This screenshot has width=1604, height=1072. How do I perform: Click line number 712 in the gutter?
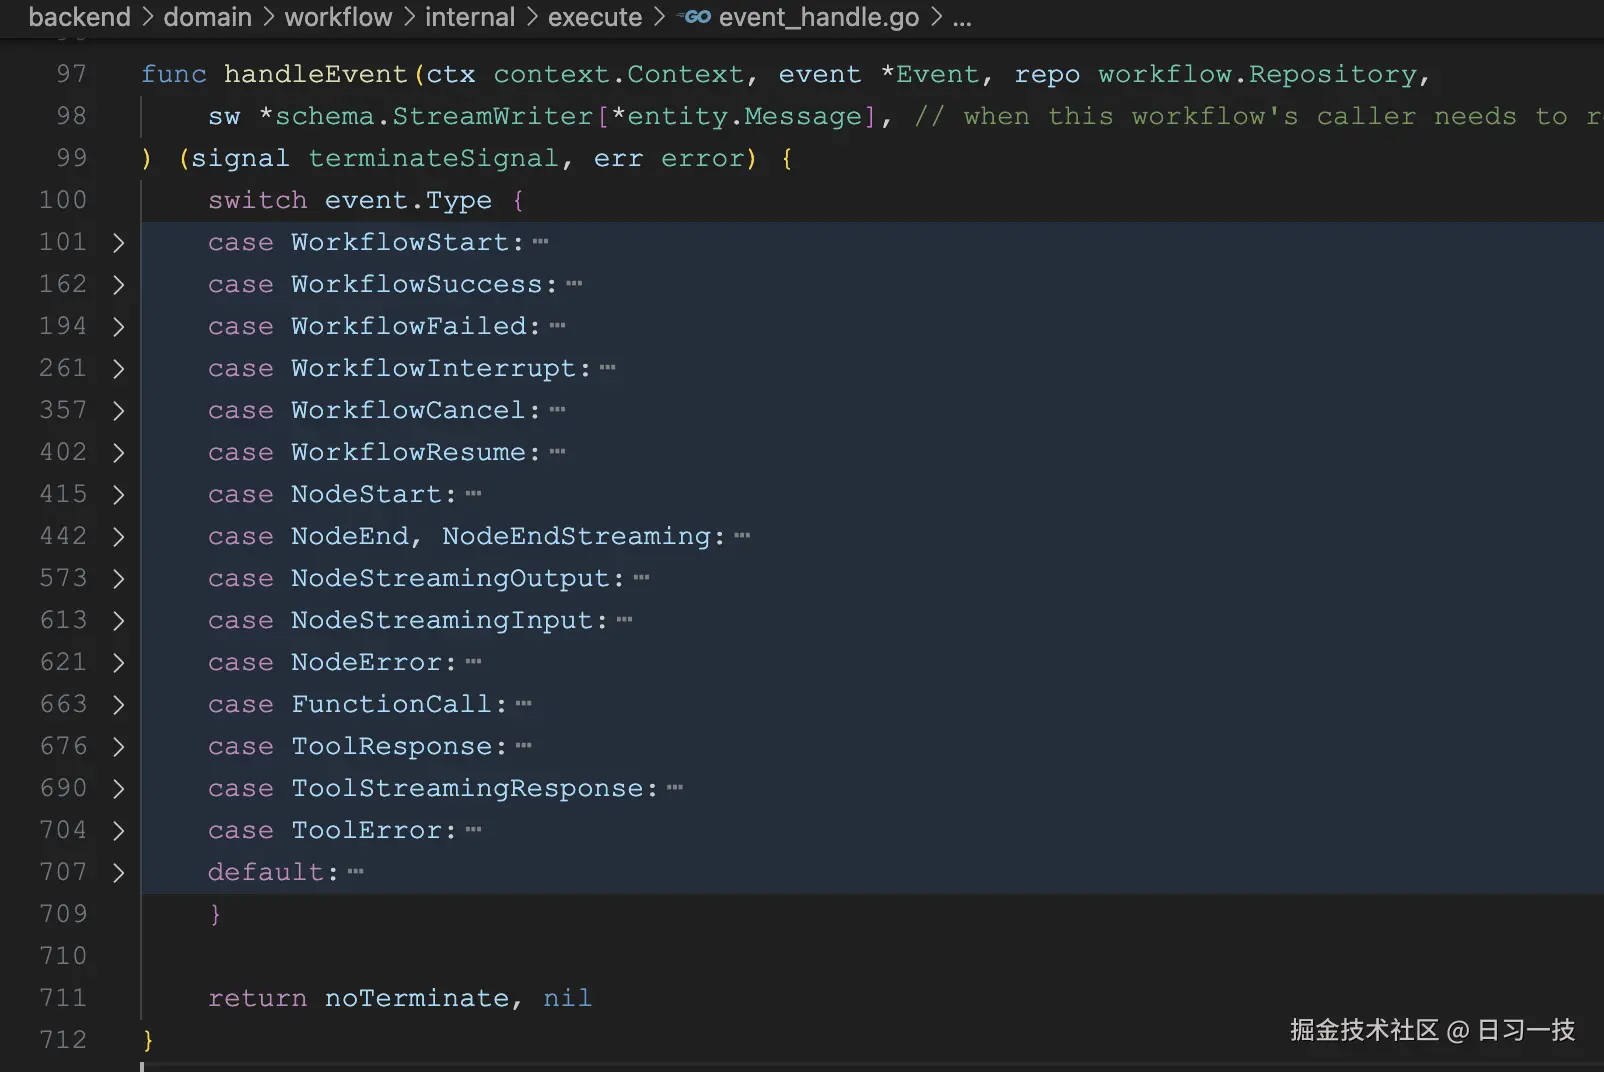tap(63, 1040)
